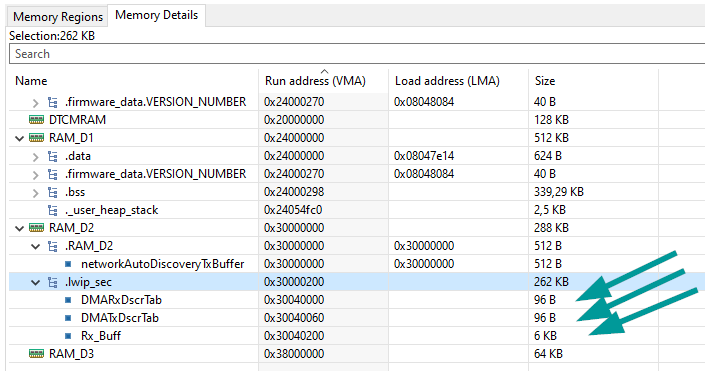Select the Rx_Buff entry

[101, 336]
